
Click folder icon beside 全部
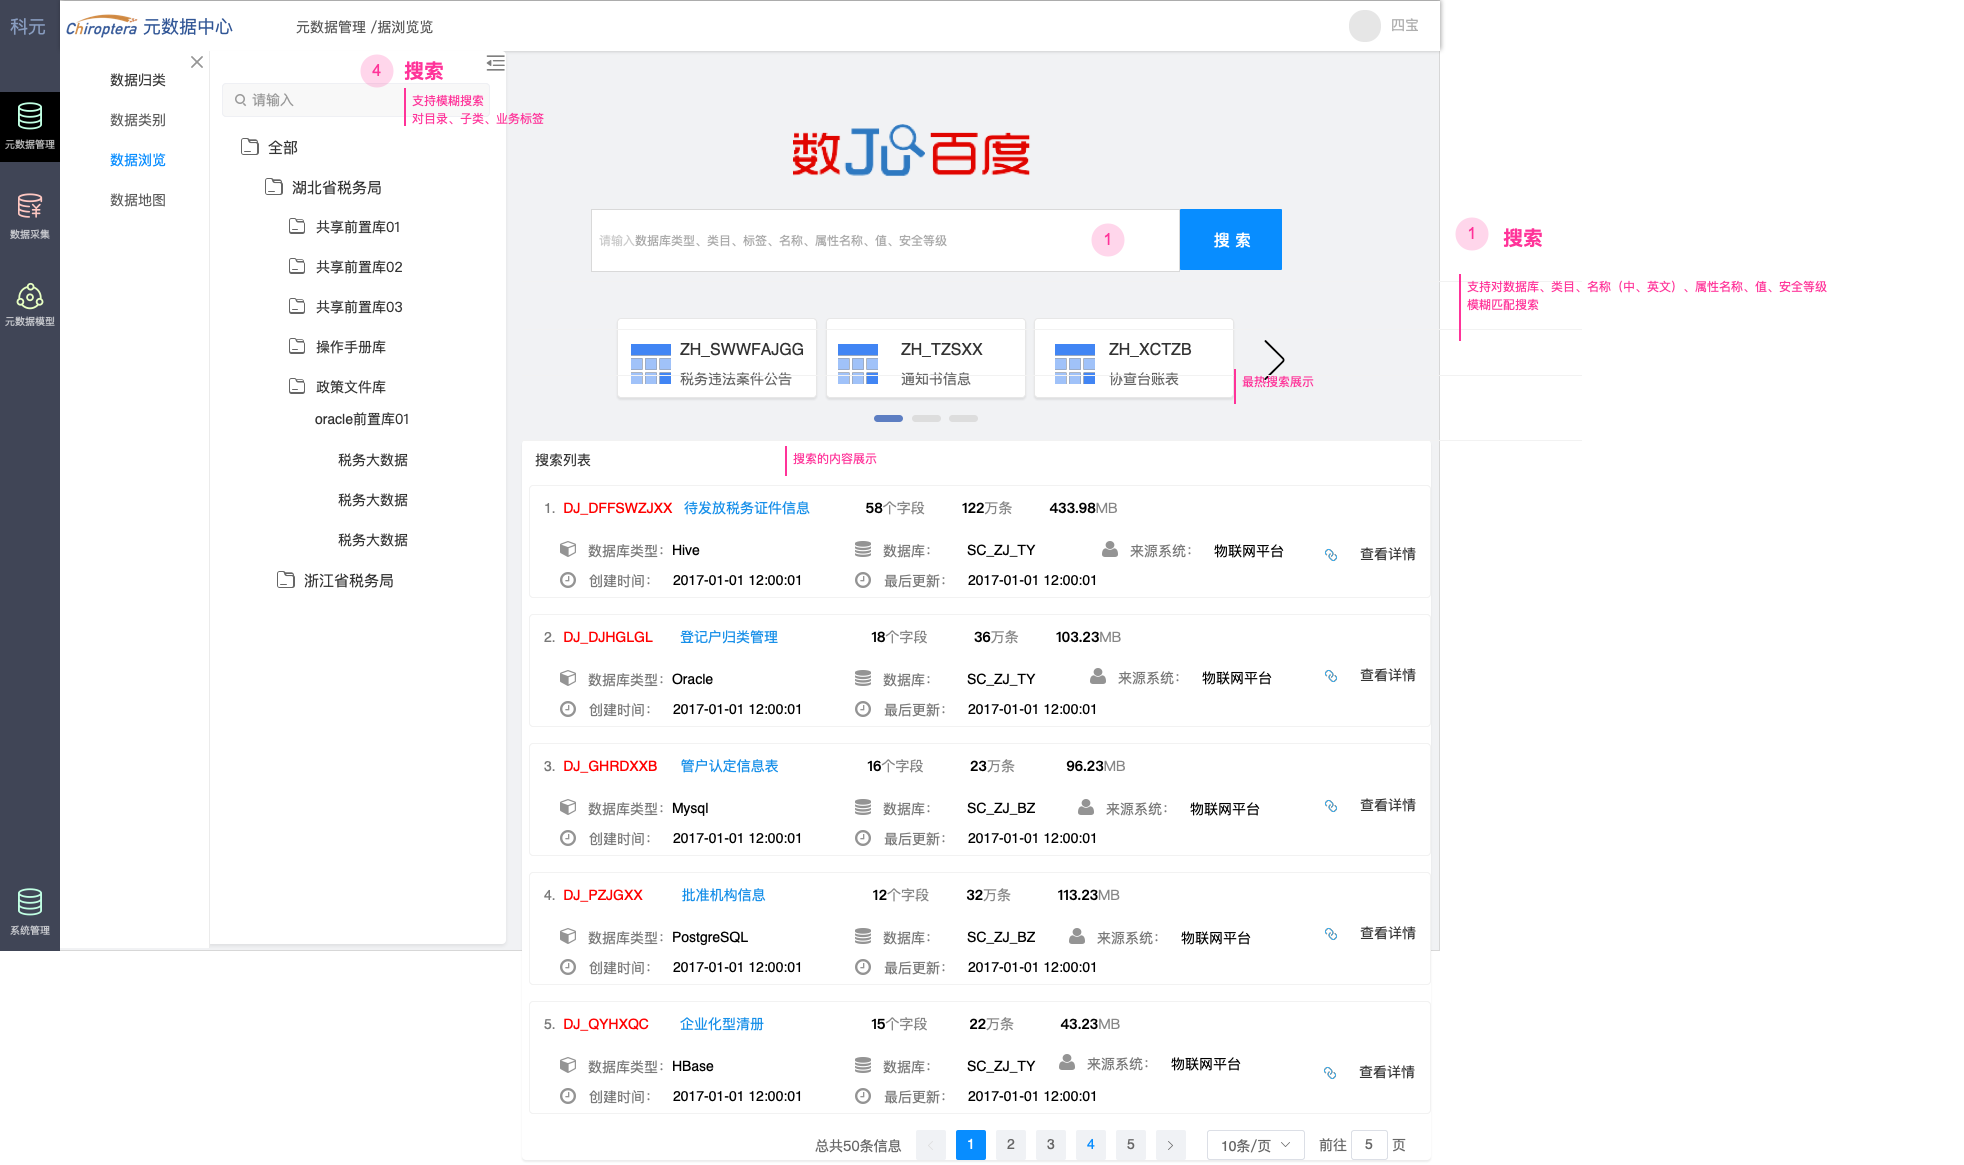(x=250, y=147)
